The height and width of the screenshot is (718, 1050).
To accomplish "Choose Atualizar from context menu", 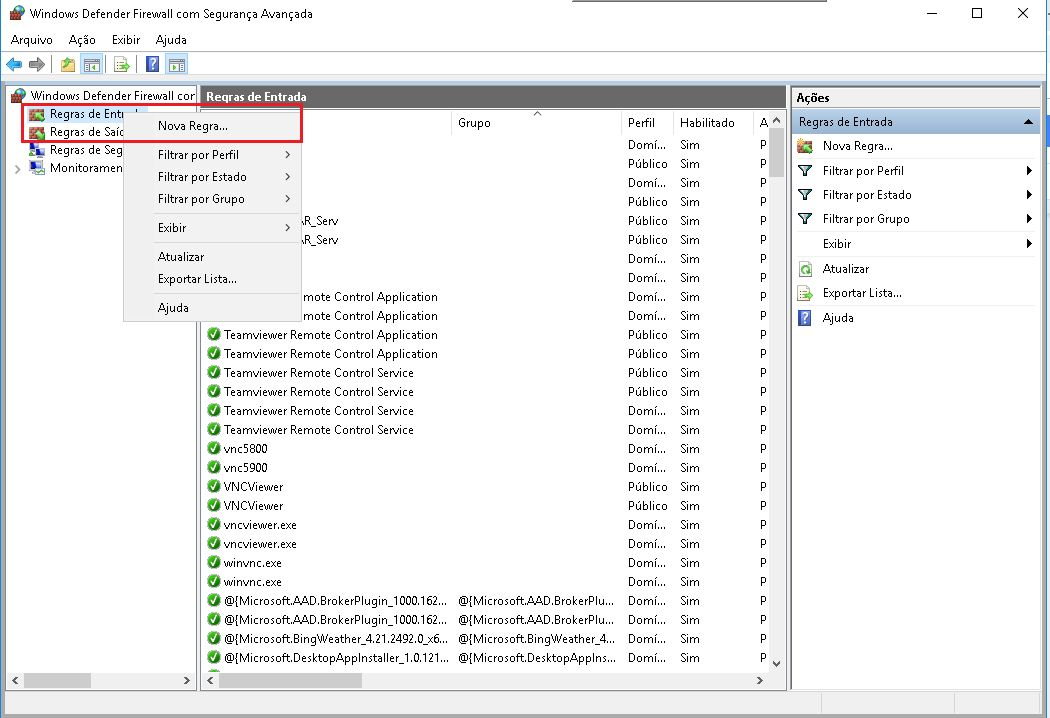I will (x=212, y=257).
